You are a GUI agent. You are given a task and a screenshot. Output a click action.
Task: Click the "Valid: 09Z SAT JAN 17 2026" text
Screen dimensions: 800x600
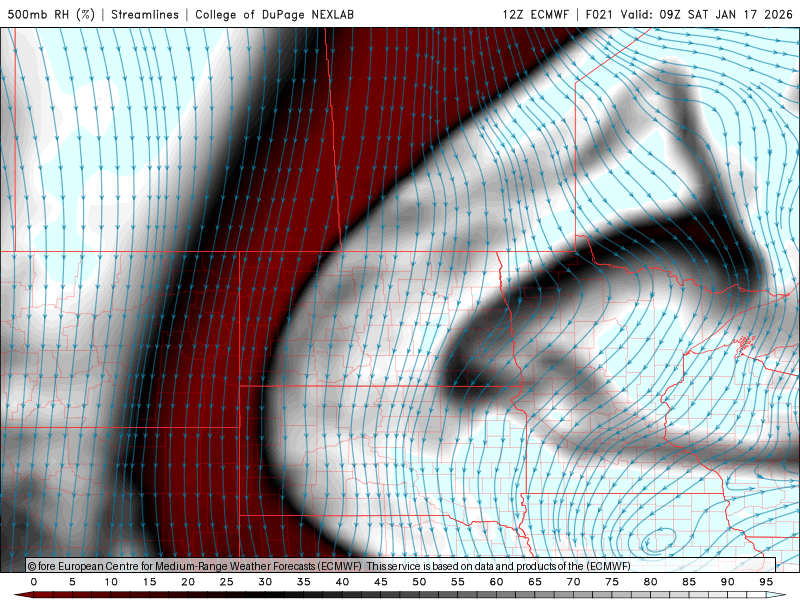[x=707, y=14]
